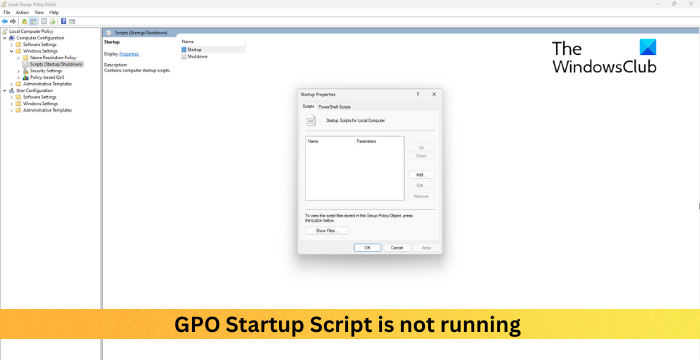This screenshot has width=700, height=360.
Task: Click the Show Files... button
Action: tap(327, 230)
